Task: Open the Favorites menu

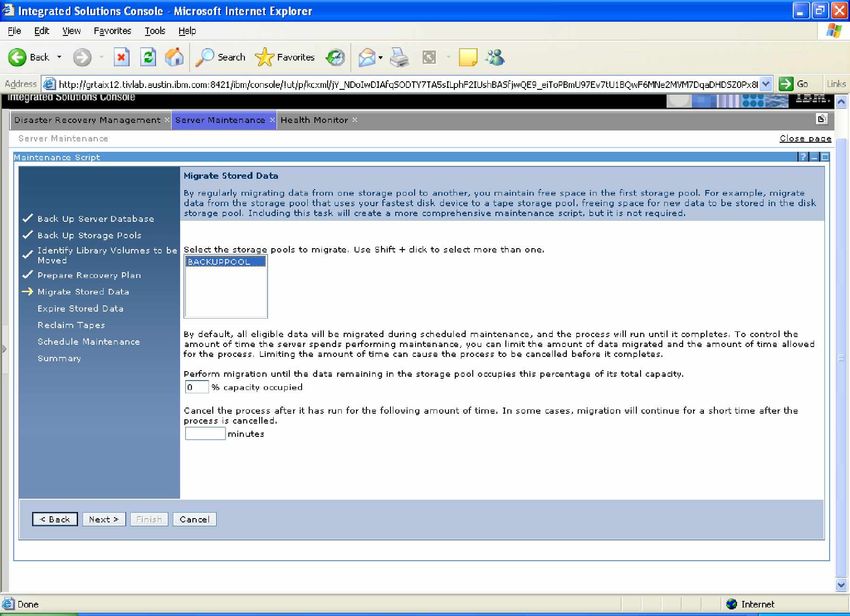Action: (x=112, y=31)
